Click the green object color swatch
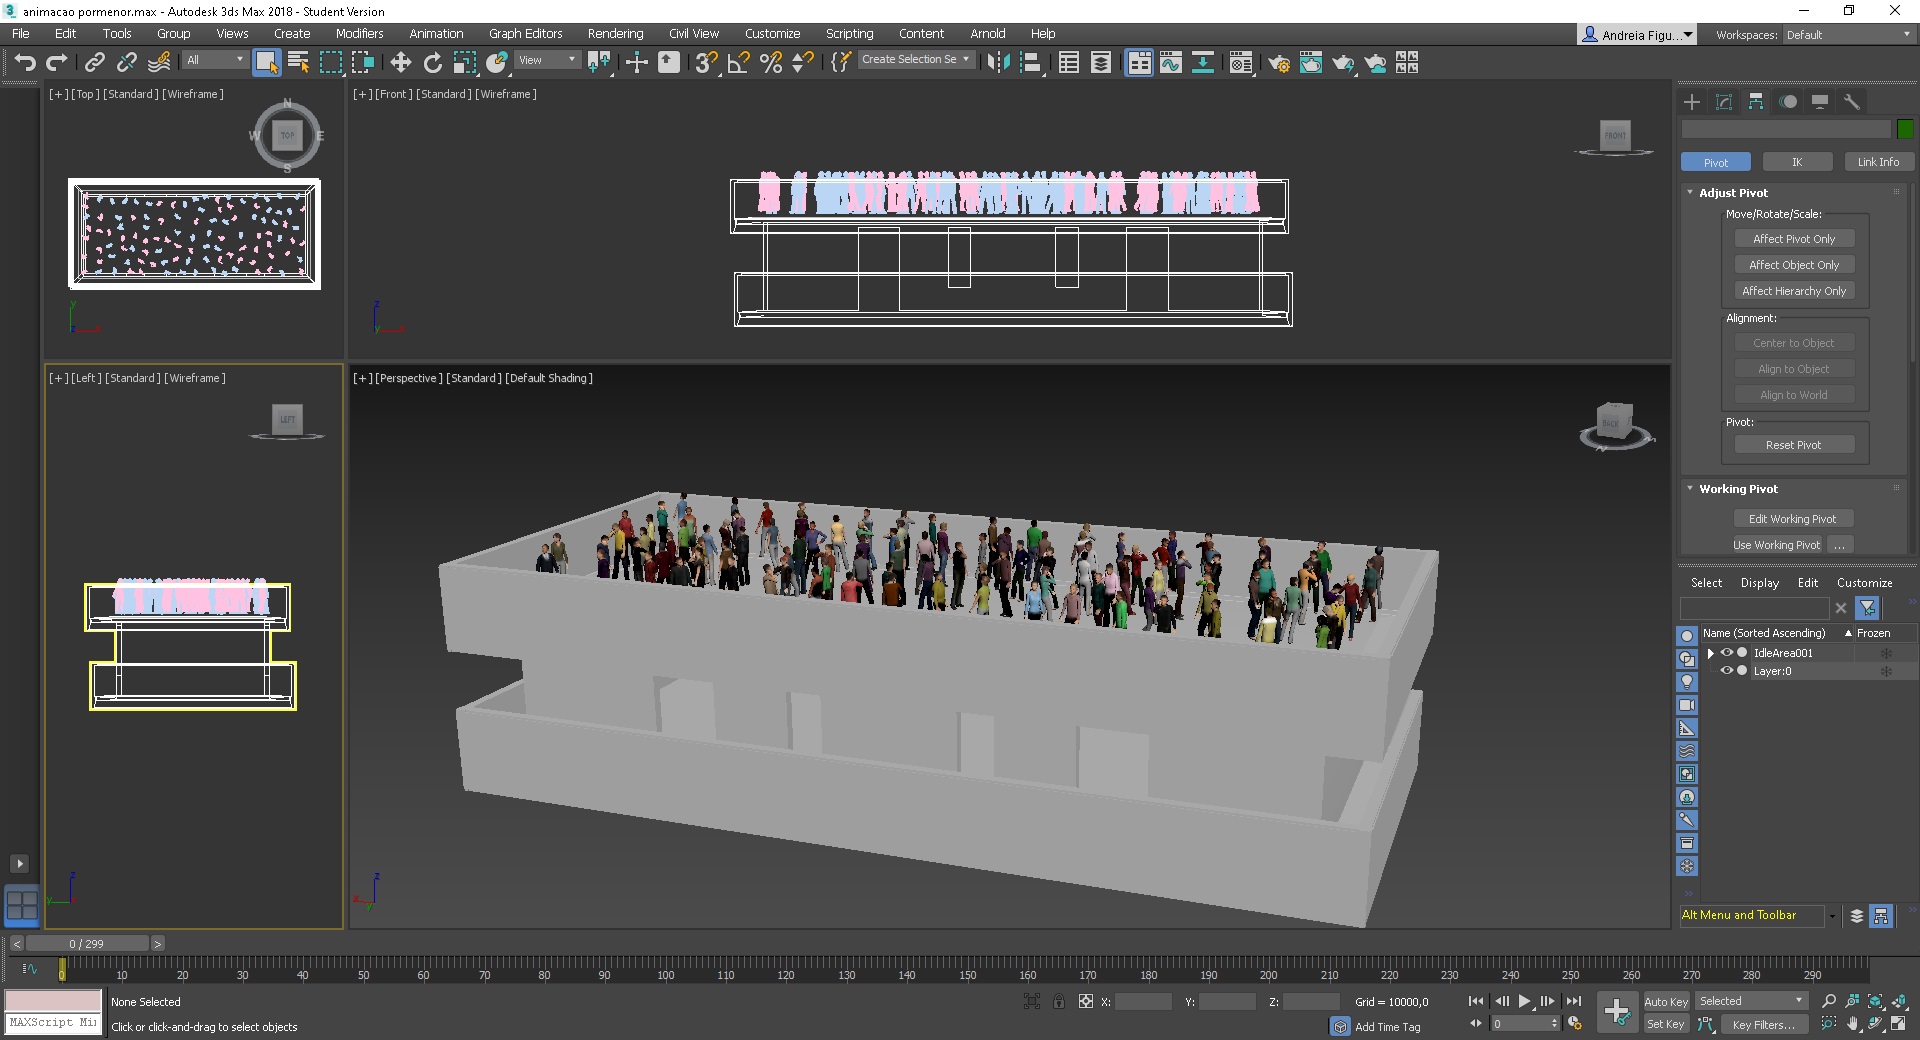Viewport: 1920px width, 1040px height. coord(1905,129)
